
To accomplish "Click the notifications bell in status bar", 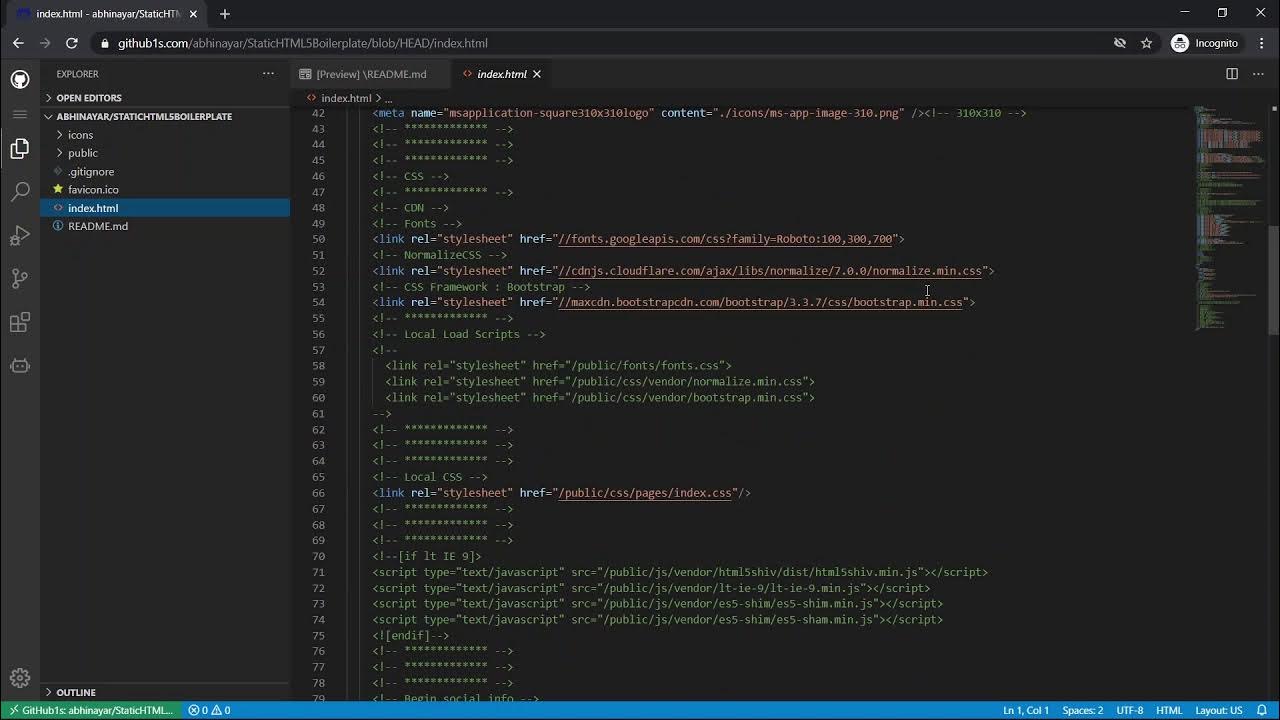I will (1262, 710).
